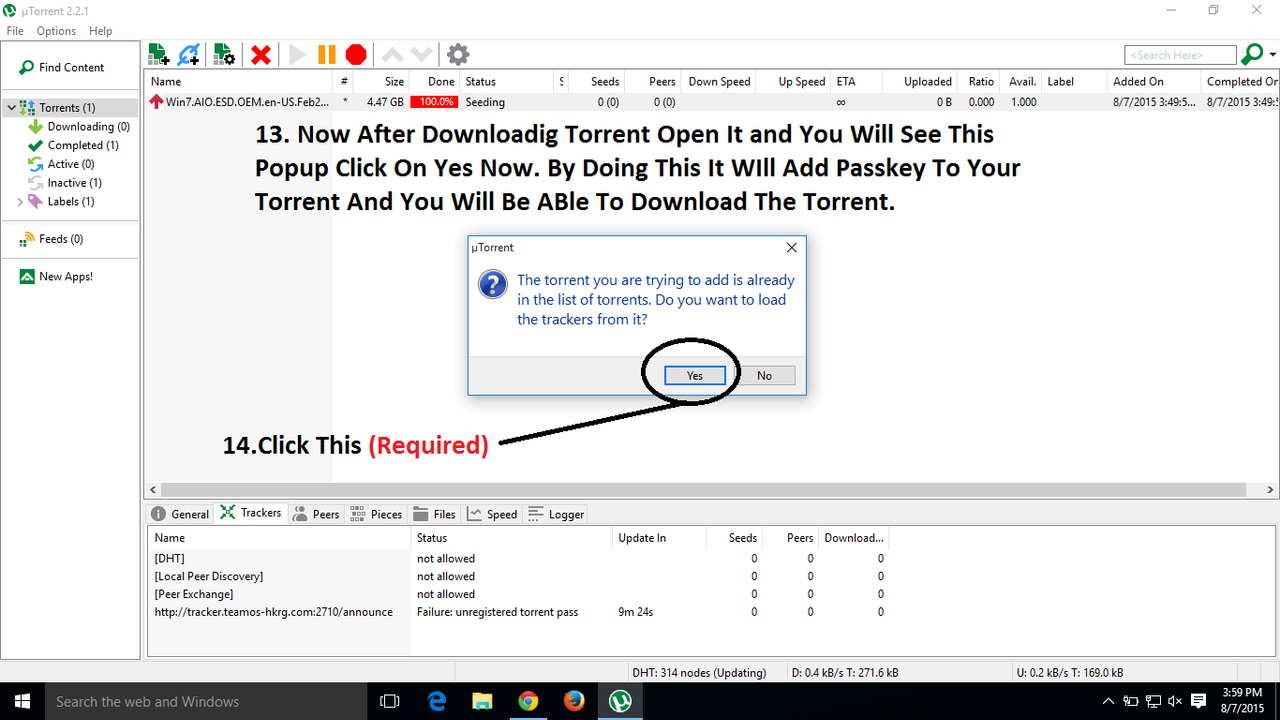Viewport: 1280px width, 720px height.
Task: Click the 100.0% Done progress bar
Action: 434,102
